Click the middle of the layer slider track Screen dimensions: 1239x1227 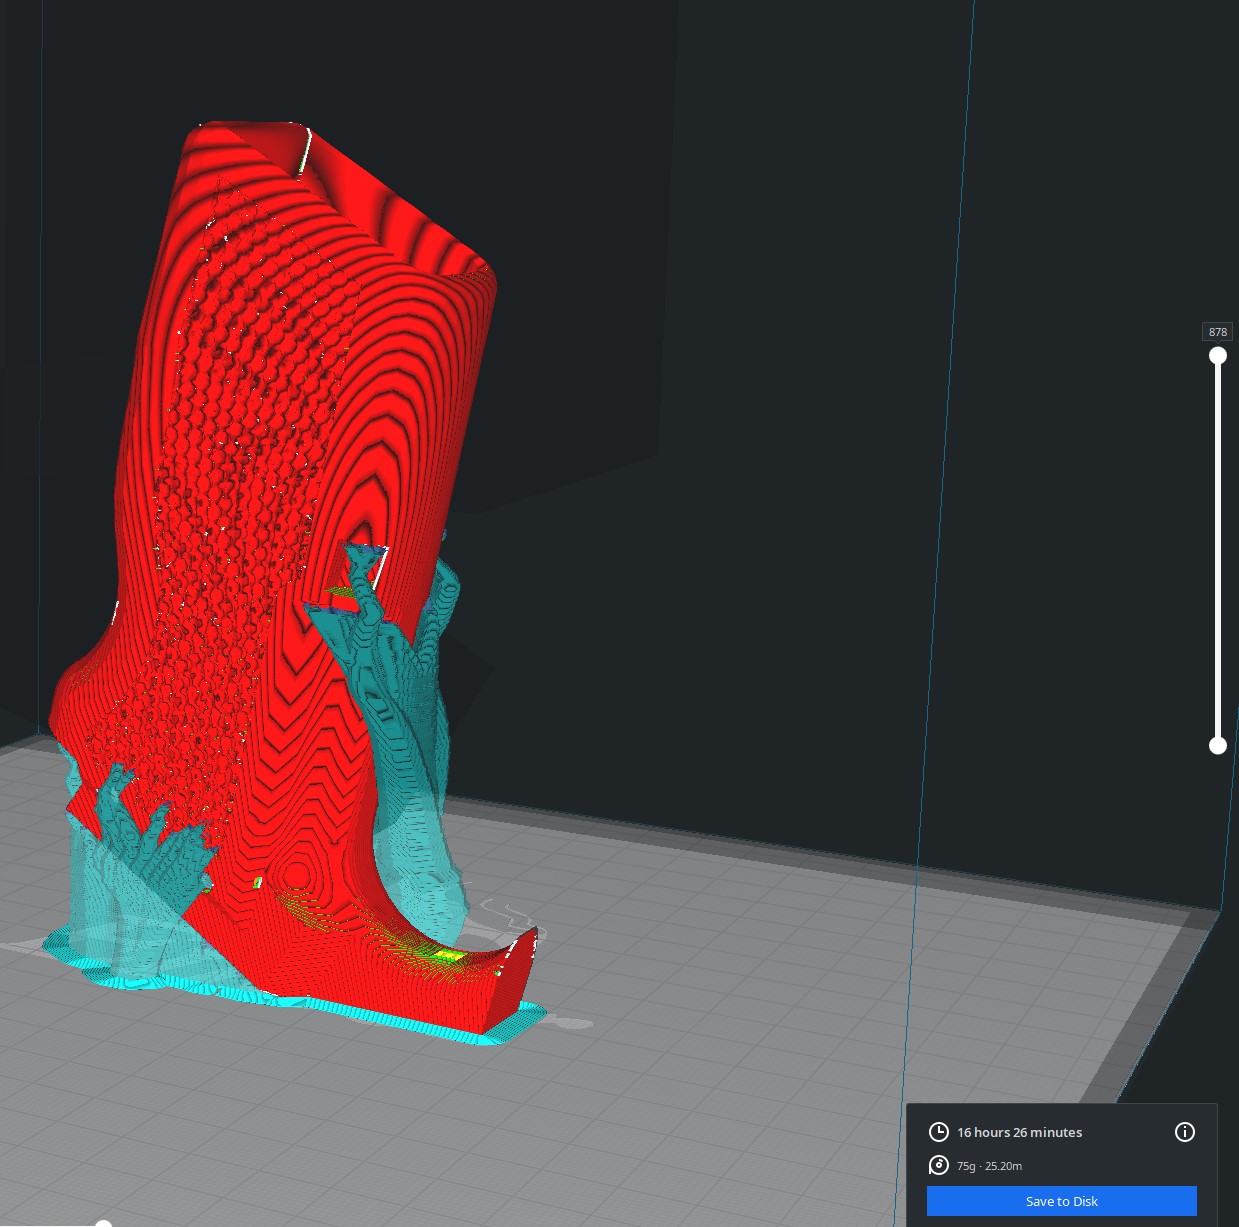pos(1217,550)
